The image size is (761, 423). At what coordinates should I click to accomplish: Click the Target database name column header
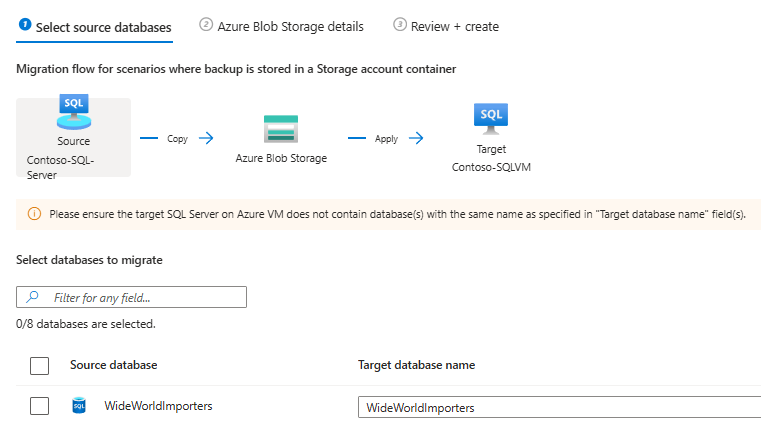tap(416, 365)
